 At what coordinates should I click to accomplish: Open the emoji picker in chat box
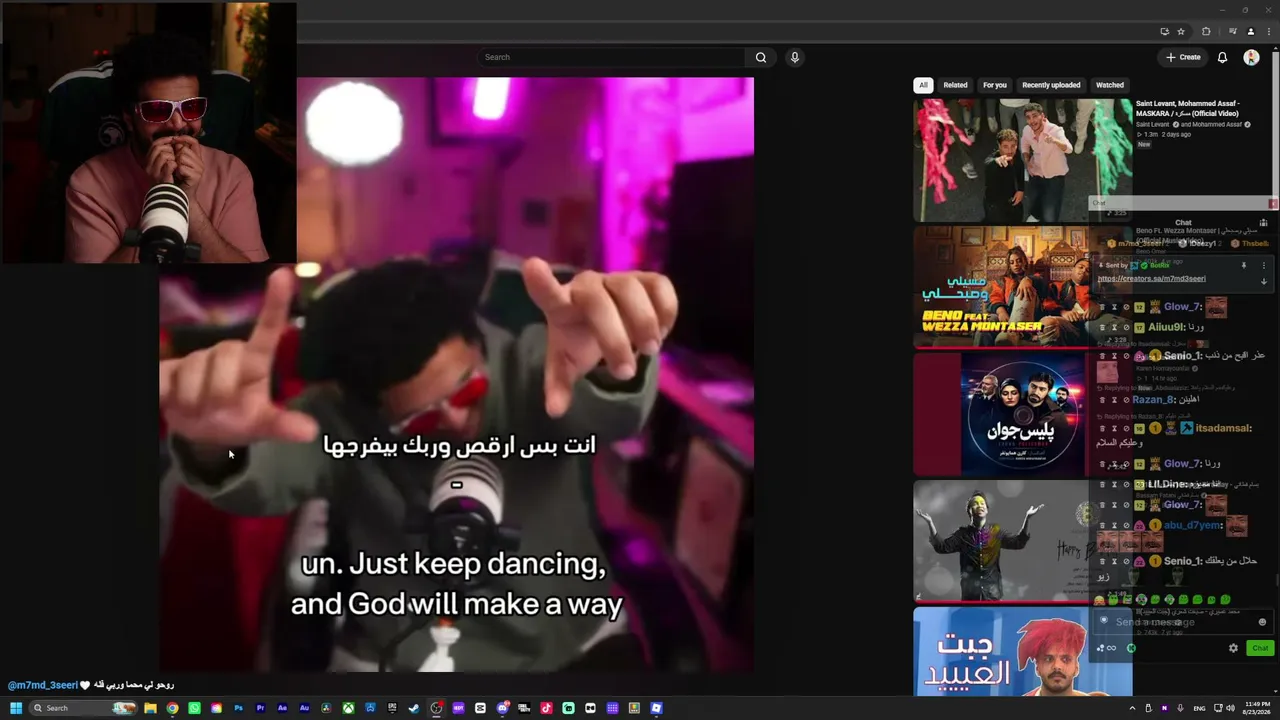(1262, 622)
